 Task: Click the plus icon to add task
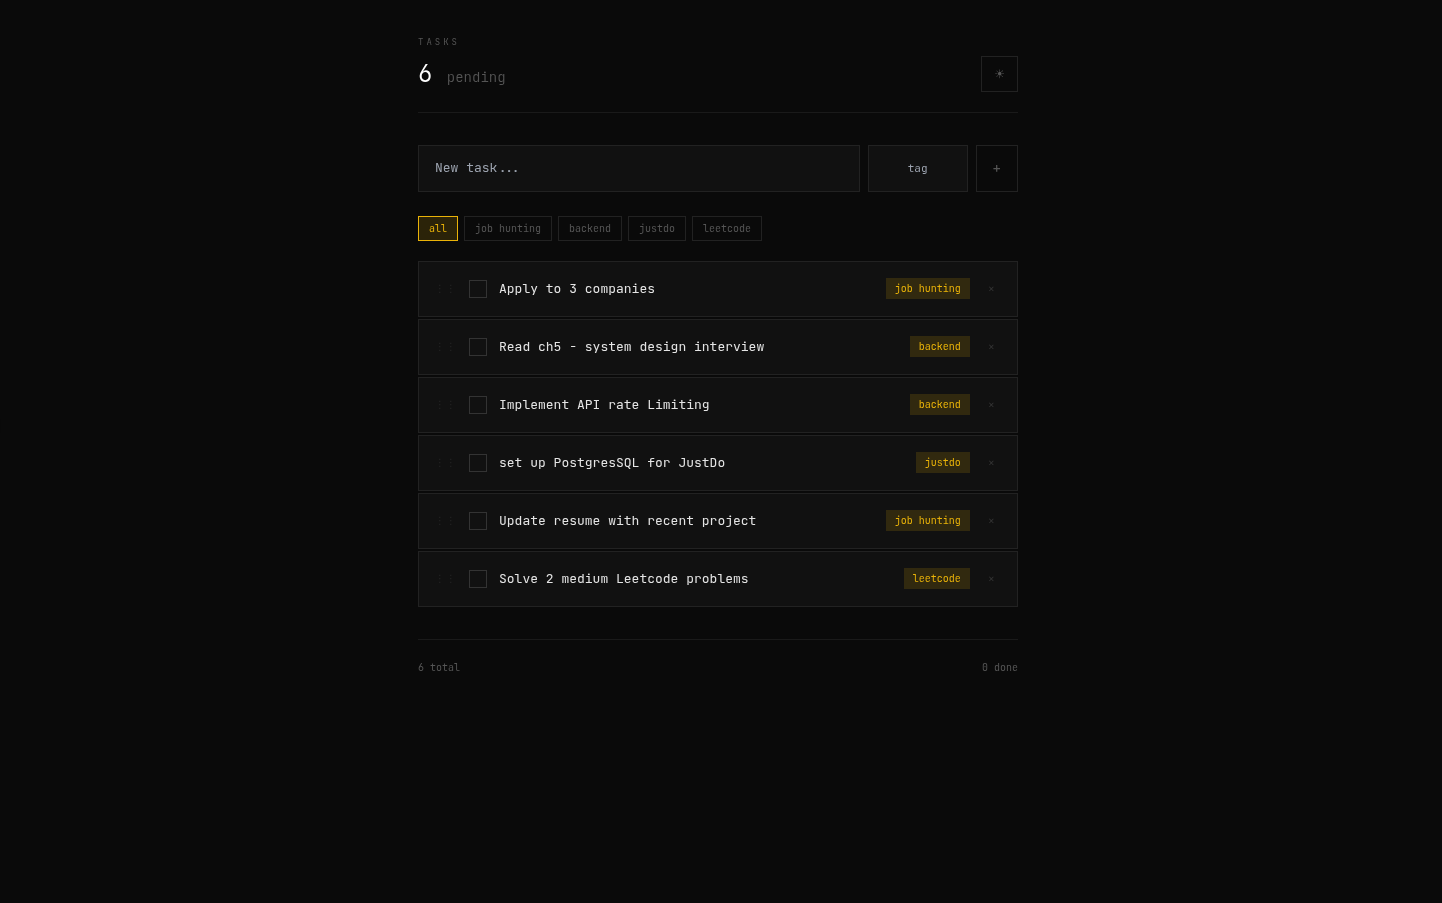point(996,169)
